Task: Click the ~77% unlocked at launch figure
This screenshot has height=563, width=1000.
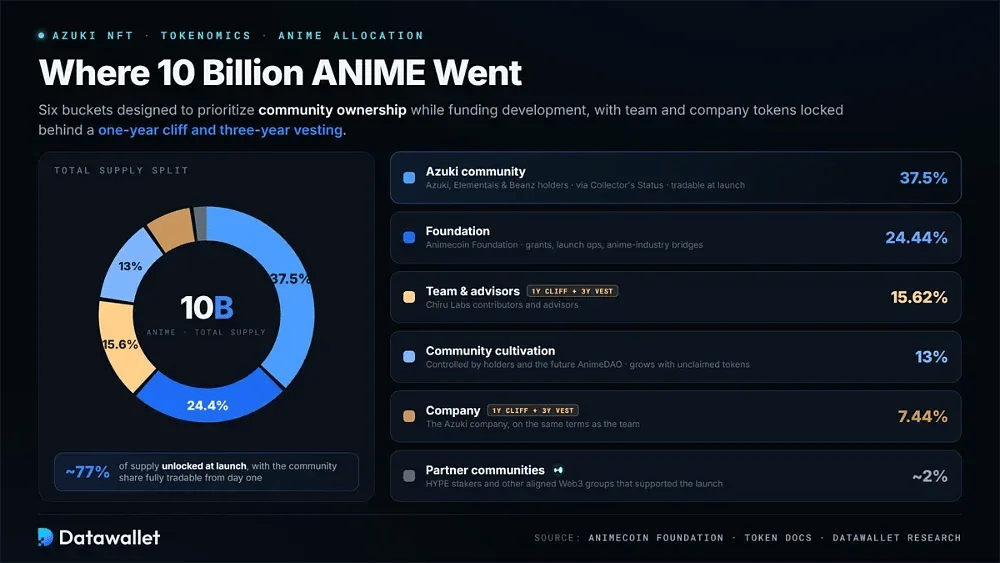Action: 87,472
